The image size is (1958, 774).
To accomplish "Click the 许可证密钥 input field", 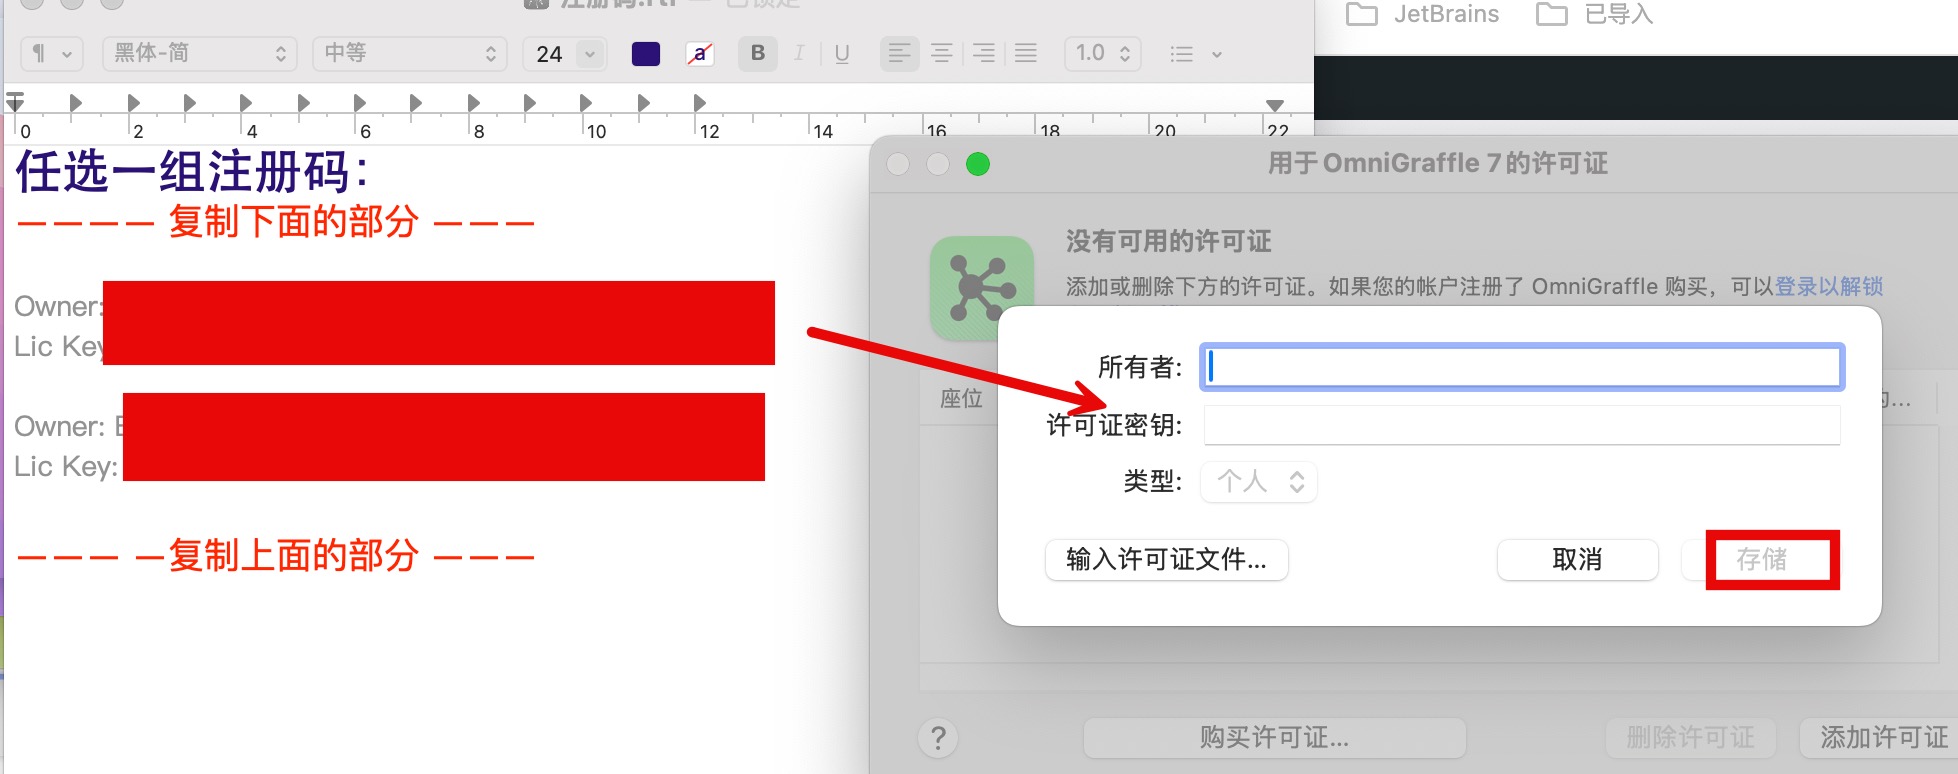I will (1521, 426).
